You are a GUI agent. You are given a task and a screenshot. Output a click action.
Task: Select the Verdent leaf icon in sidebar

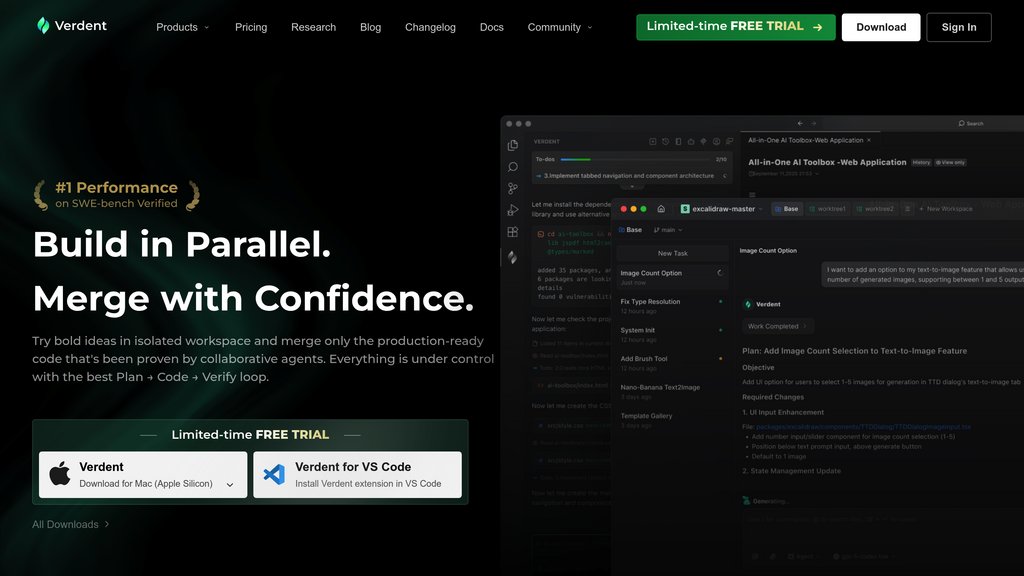(x=513, y=257)
